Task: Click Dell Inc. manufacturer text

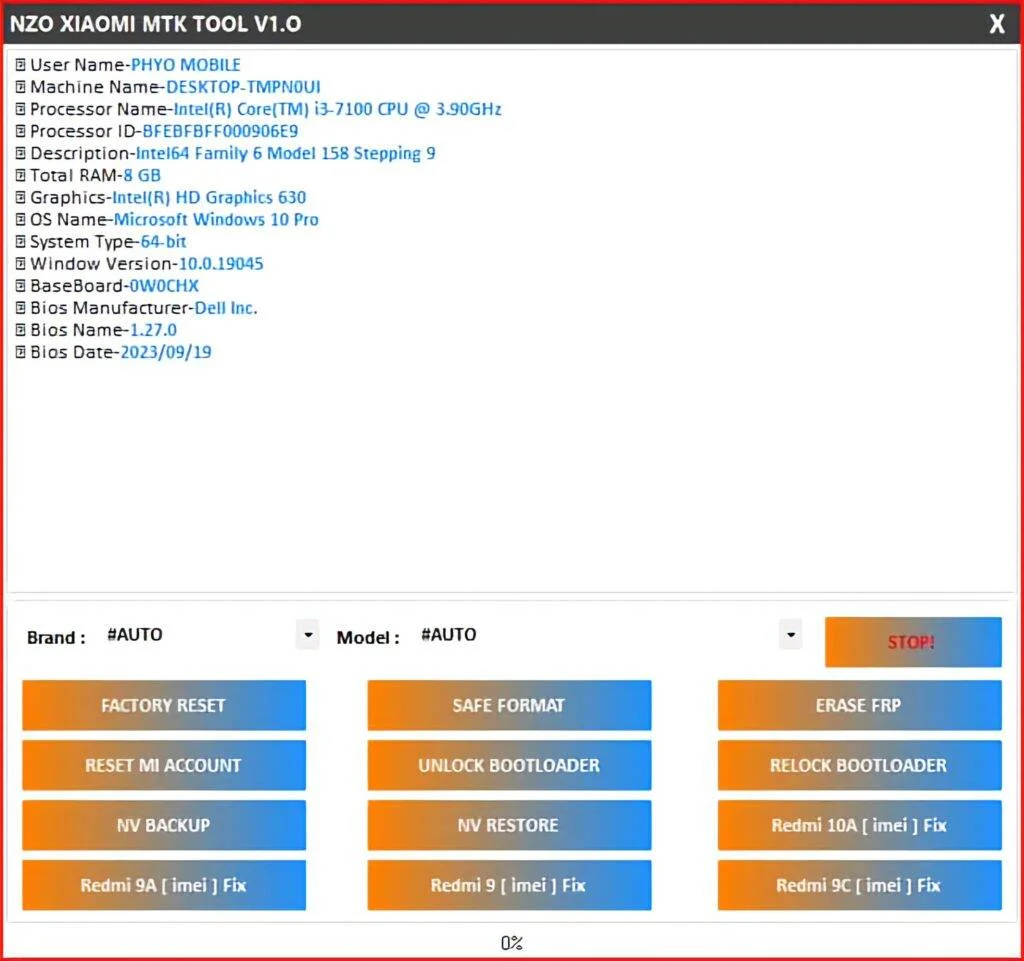Action: pyautogui.click(x=226, y=307)
